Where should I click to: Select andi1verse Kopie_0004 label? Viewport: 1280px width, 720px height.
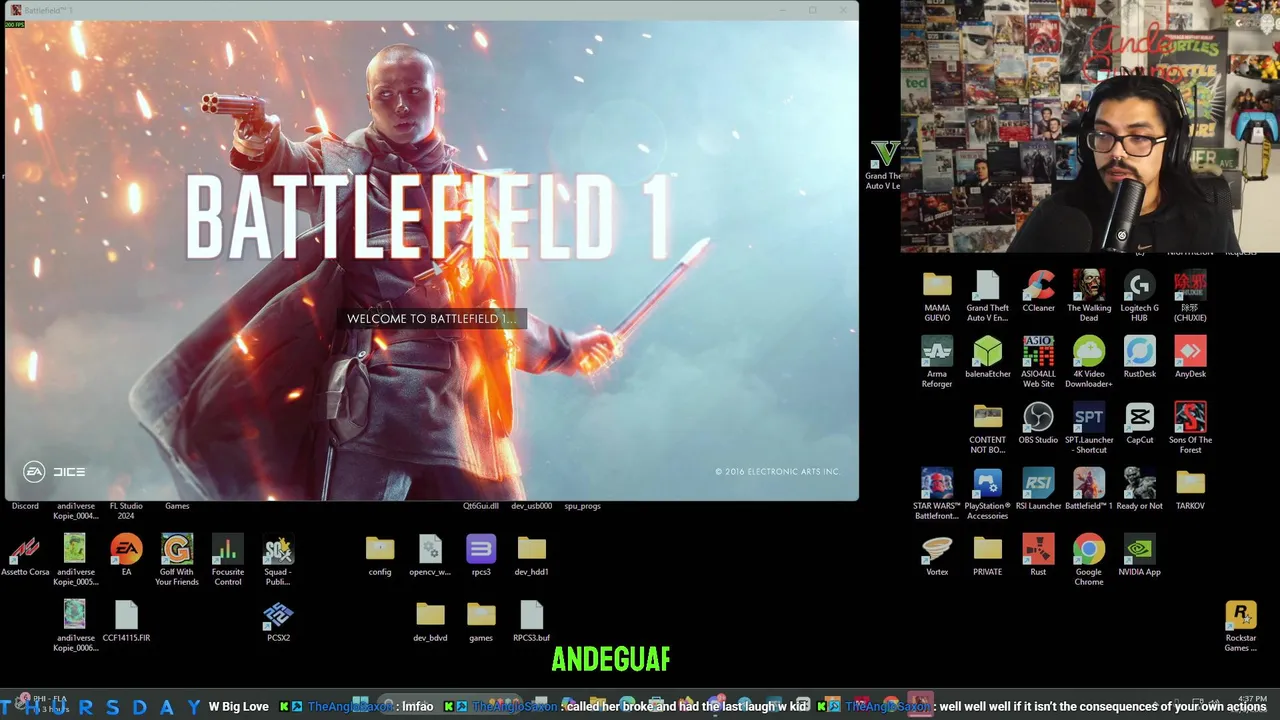(x=76, y=511)
